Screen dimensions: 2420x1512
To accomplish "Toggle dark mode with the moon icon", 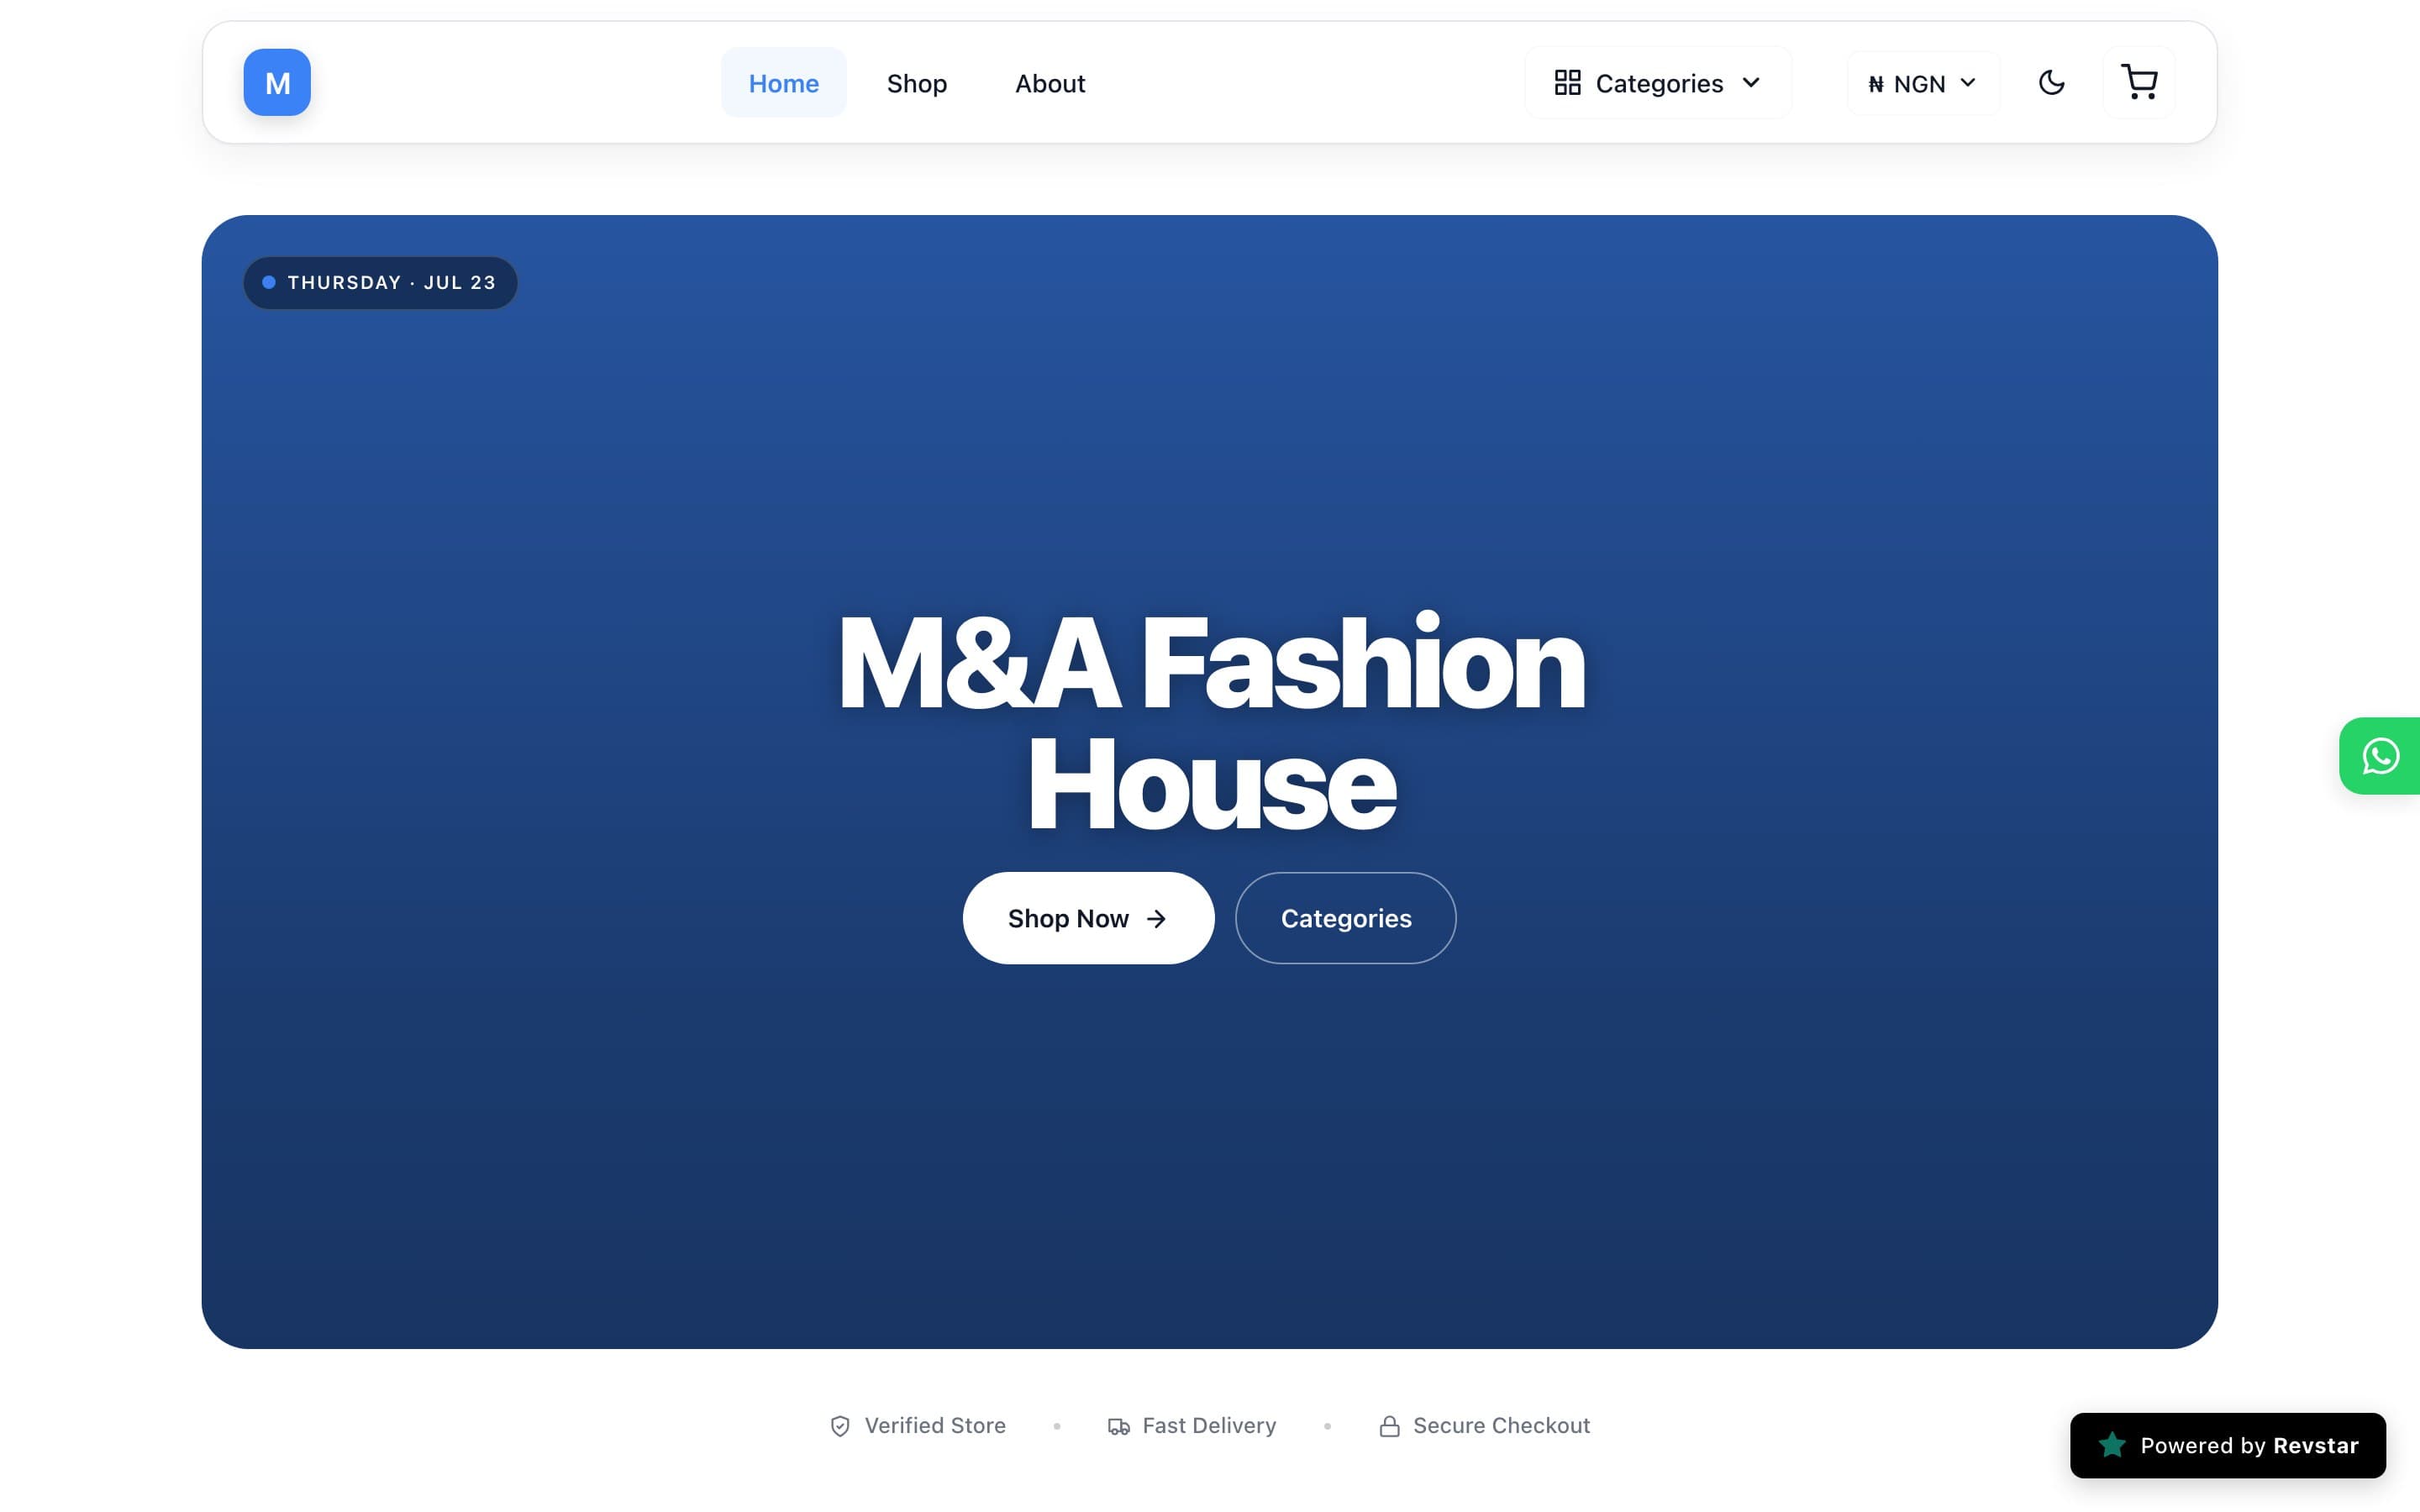I will point(2051,82).
